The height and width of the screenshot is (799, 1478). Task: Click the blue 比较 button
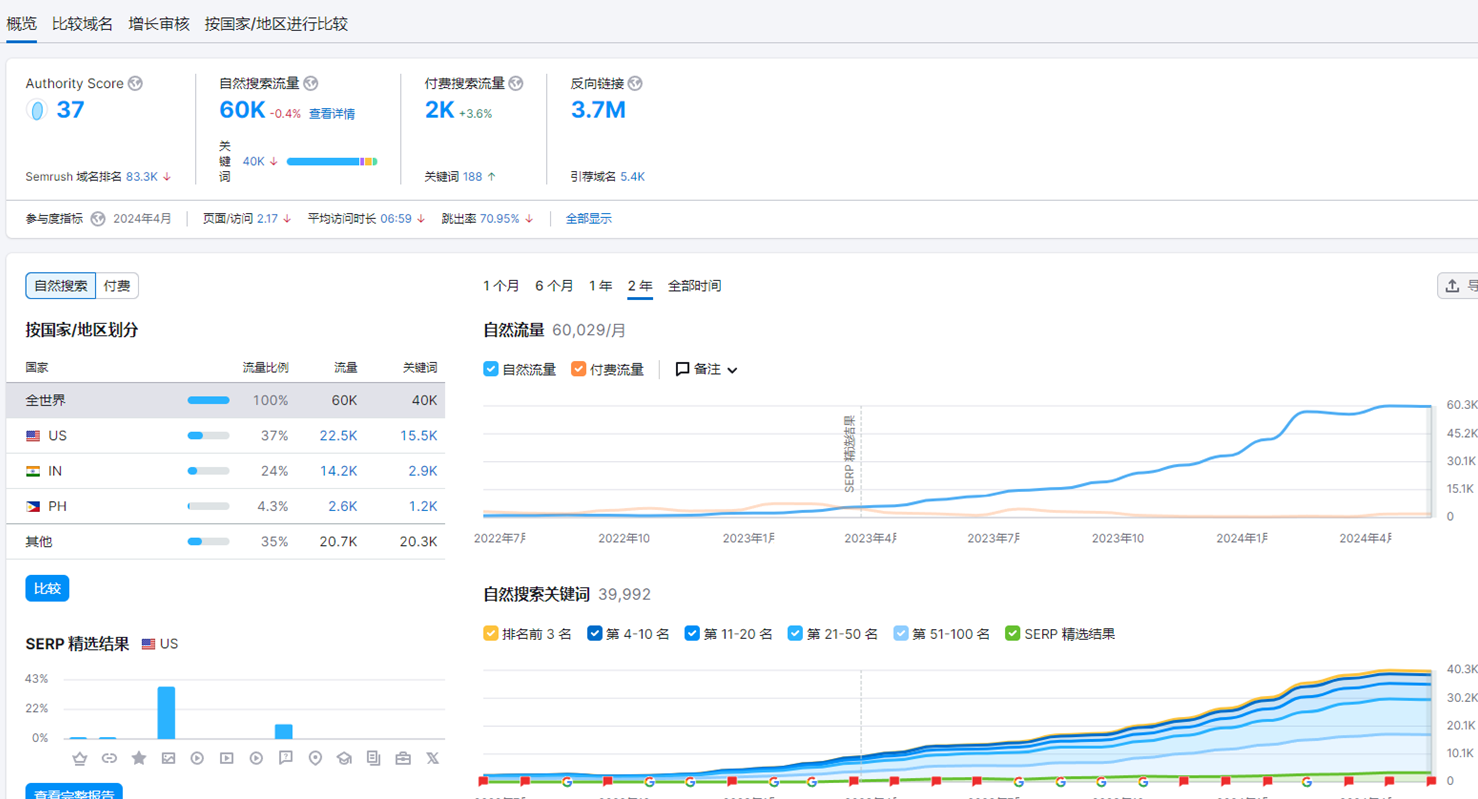click(x=47, y=588)
